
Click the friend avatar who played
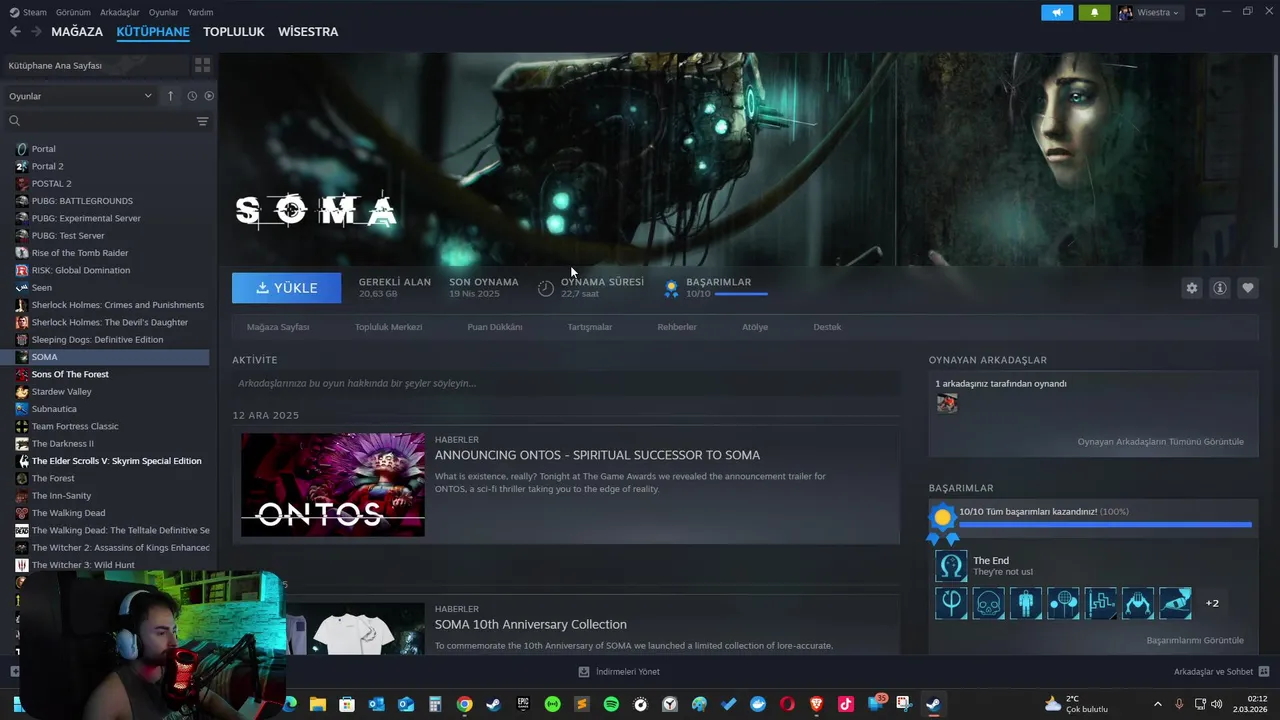coord(947,403)
